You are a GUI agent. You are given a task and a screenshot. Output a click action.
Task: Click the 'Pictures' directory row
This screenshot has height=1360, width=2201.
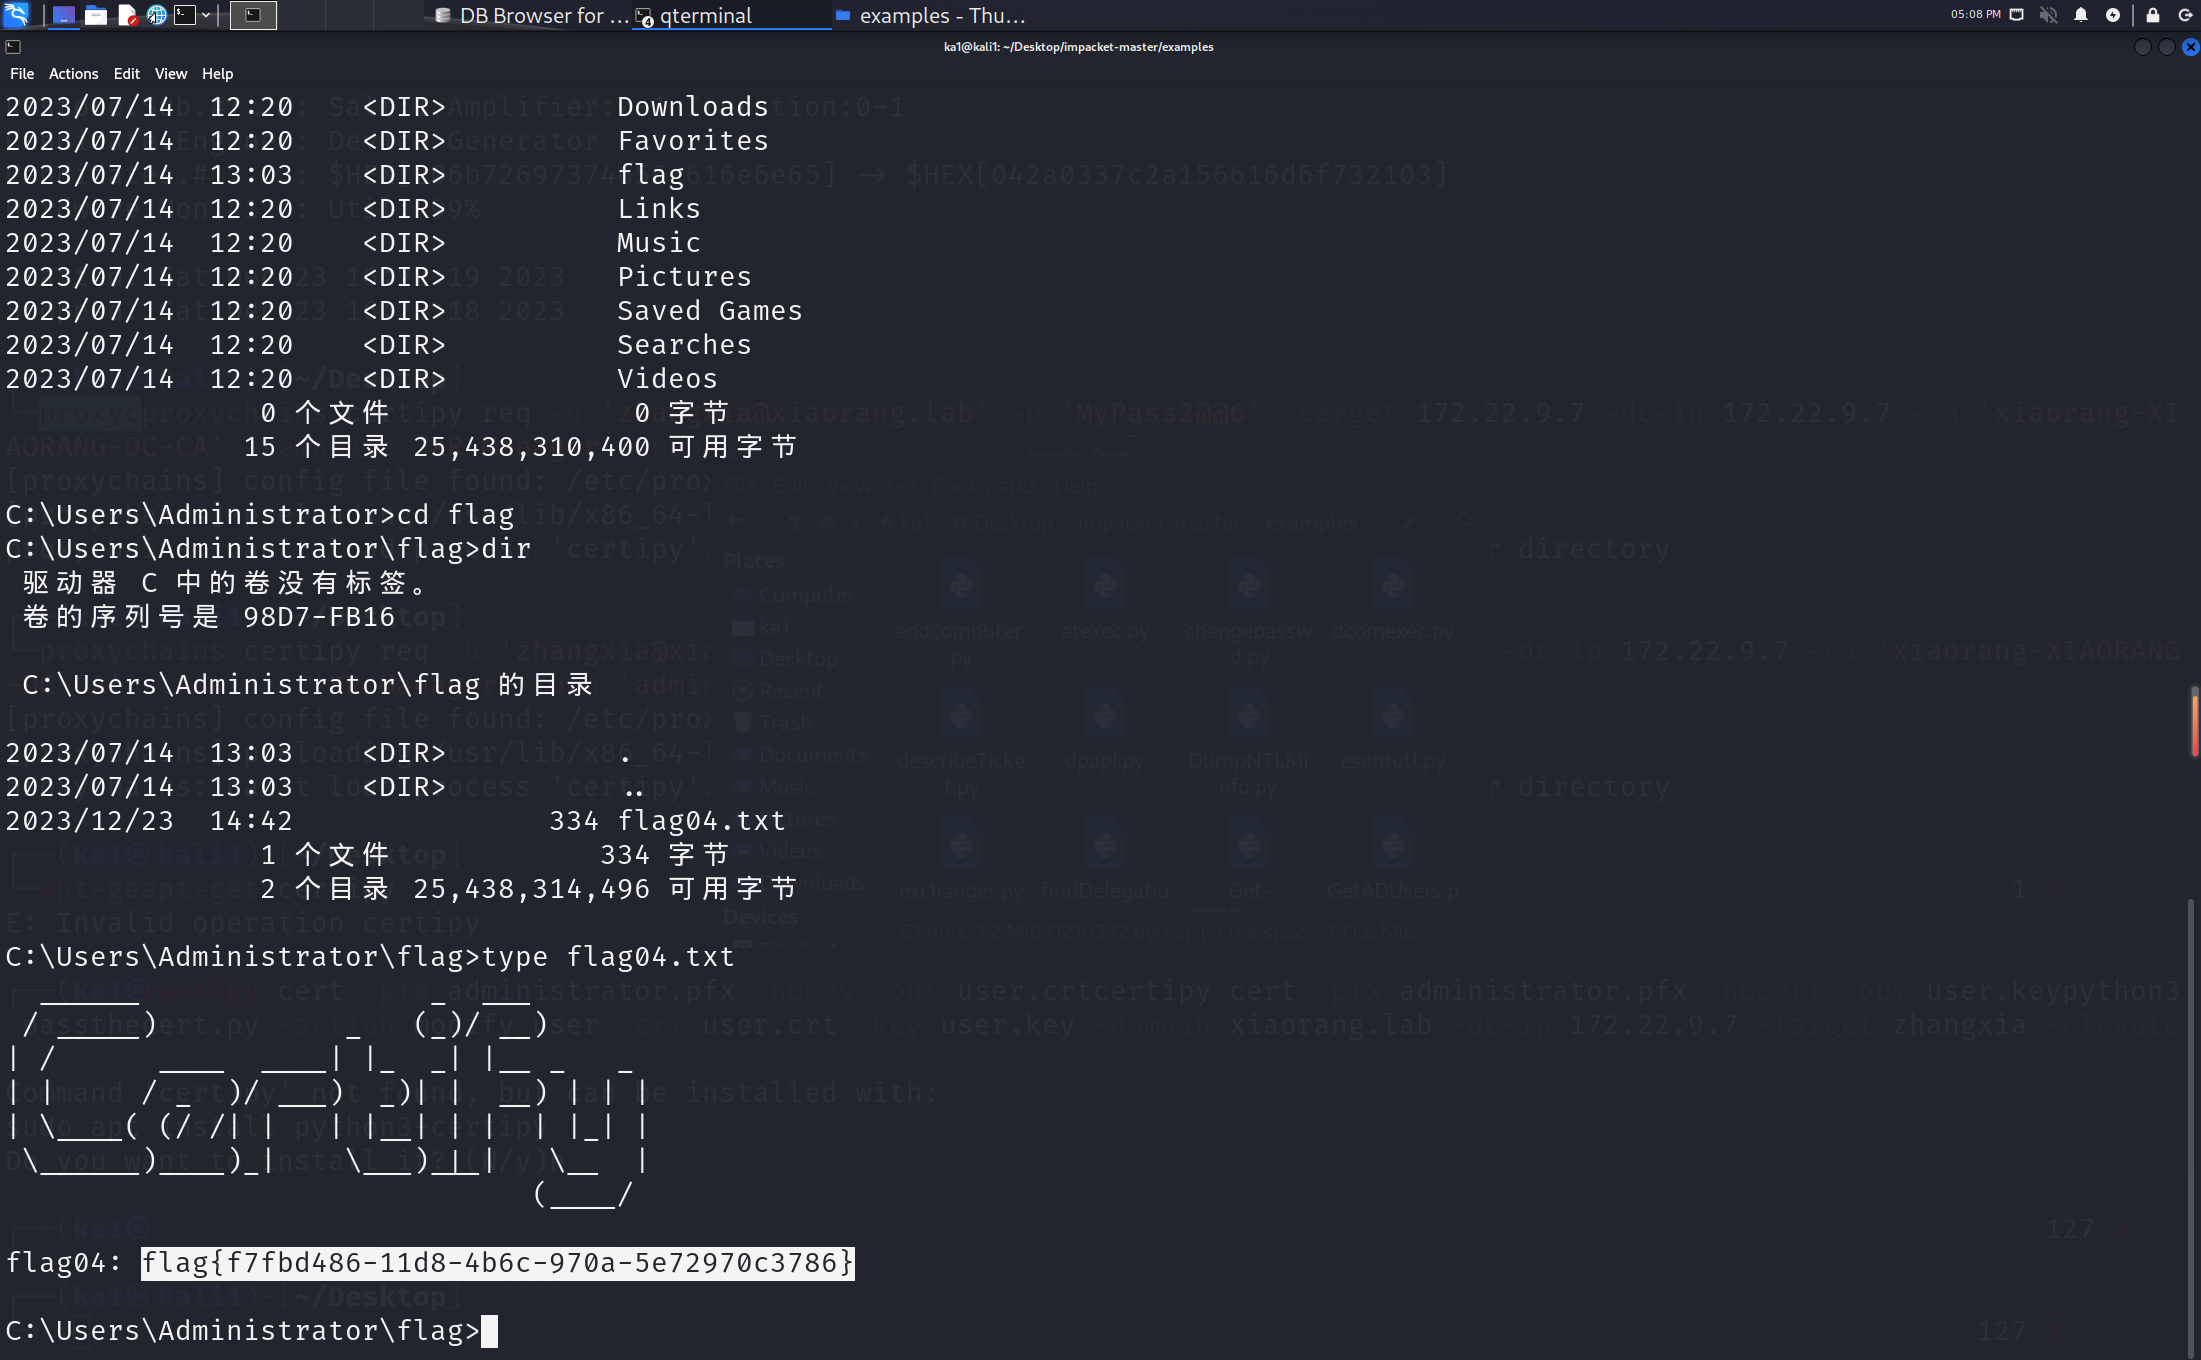coord(379,277)
